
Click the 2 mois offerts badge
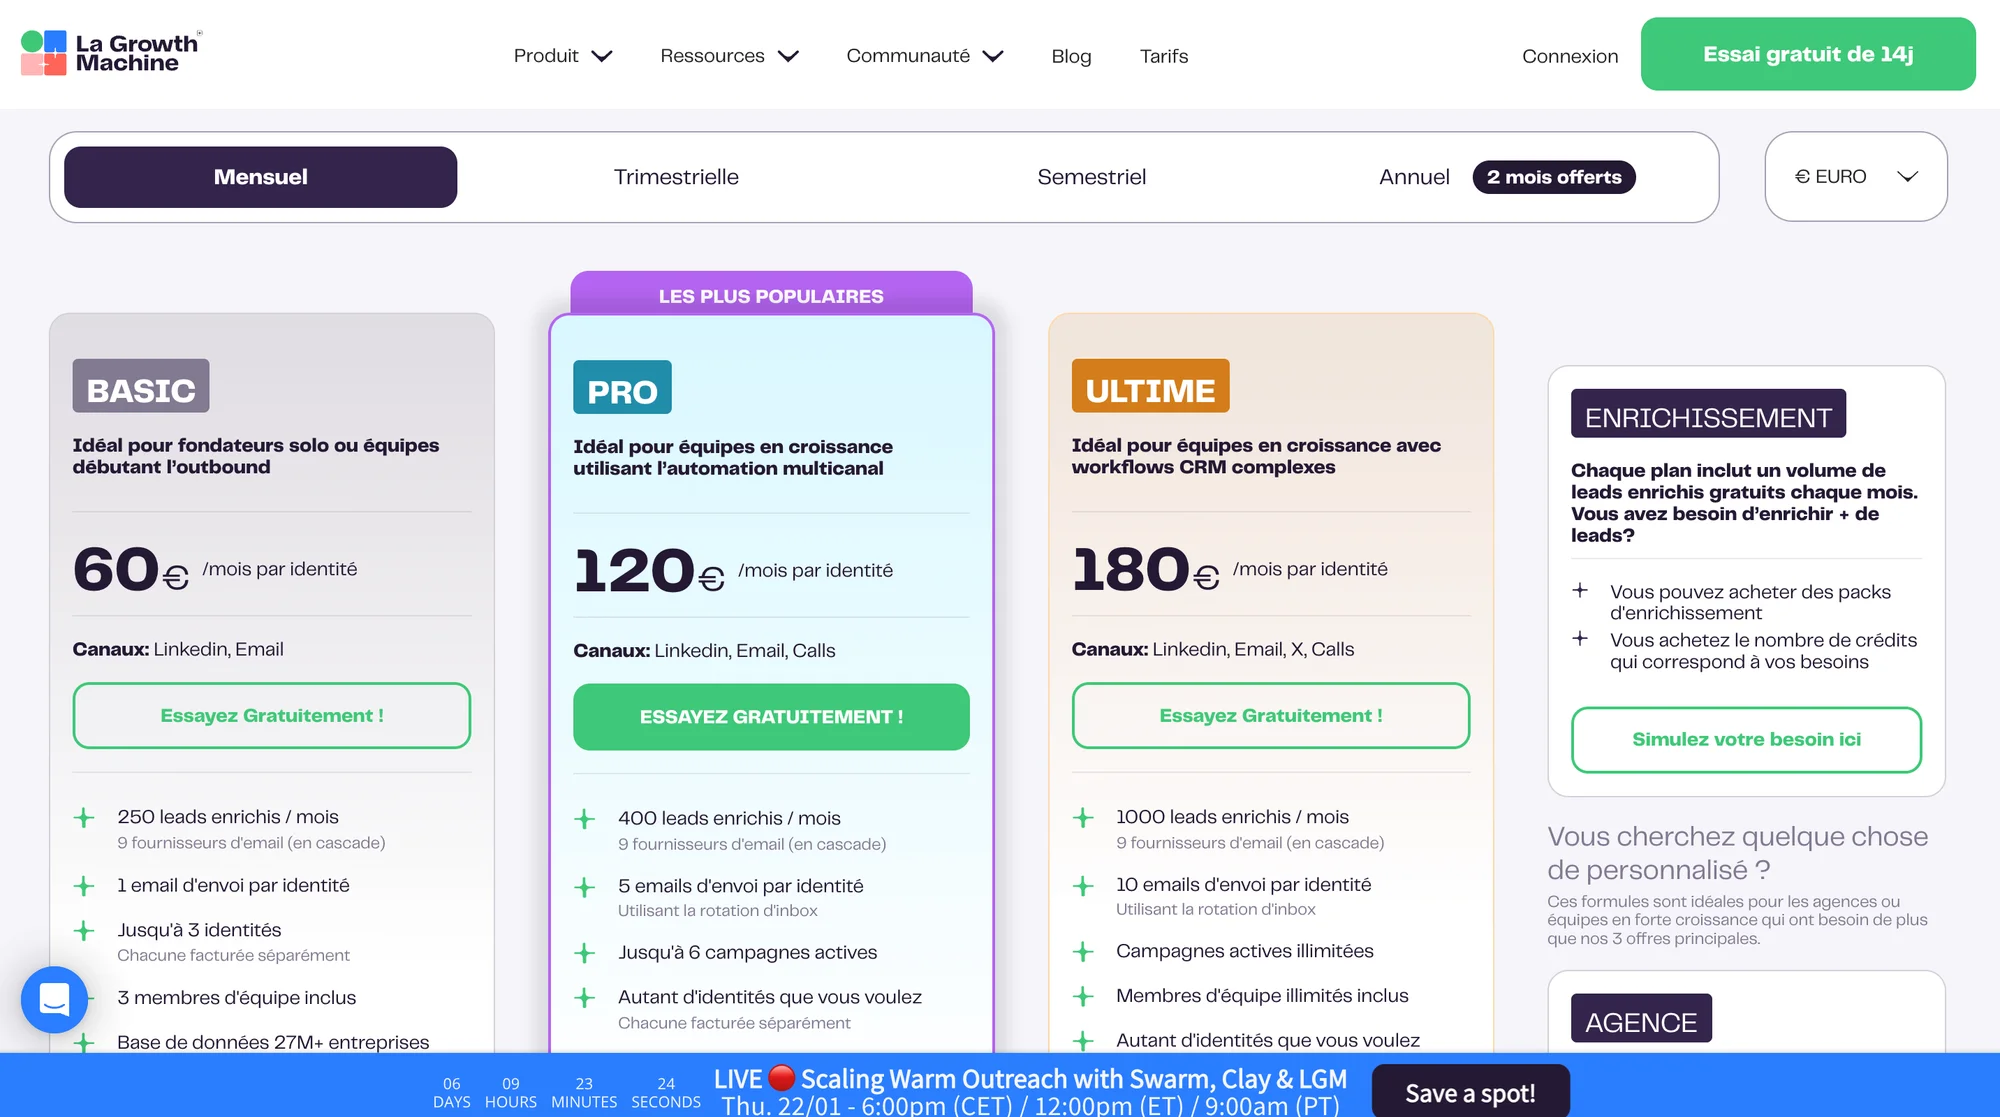(1554, 177)
